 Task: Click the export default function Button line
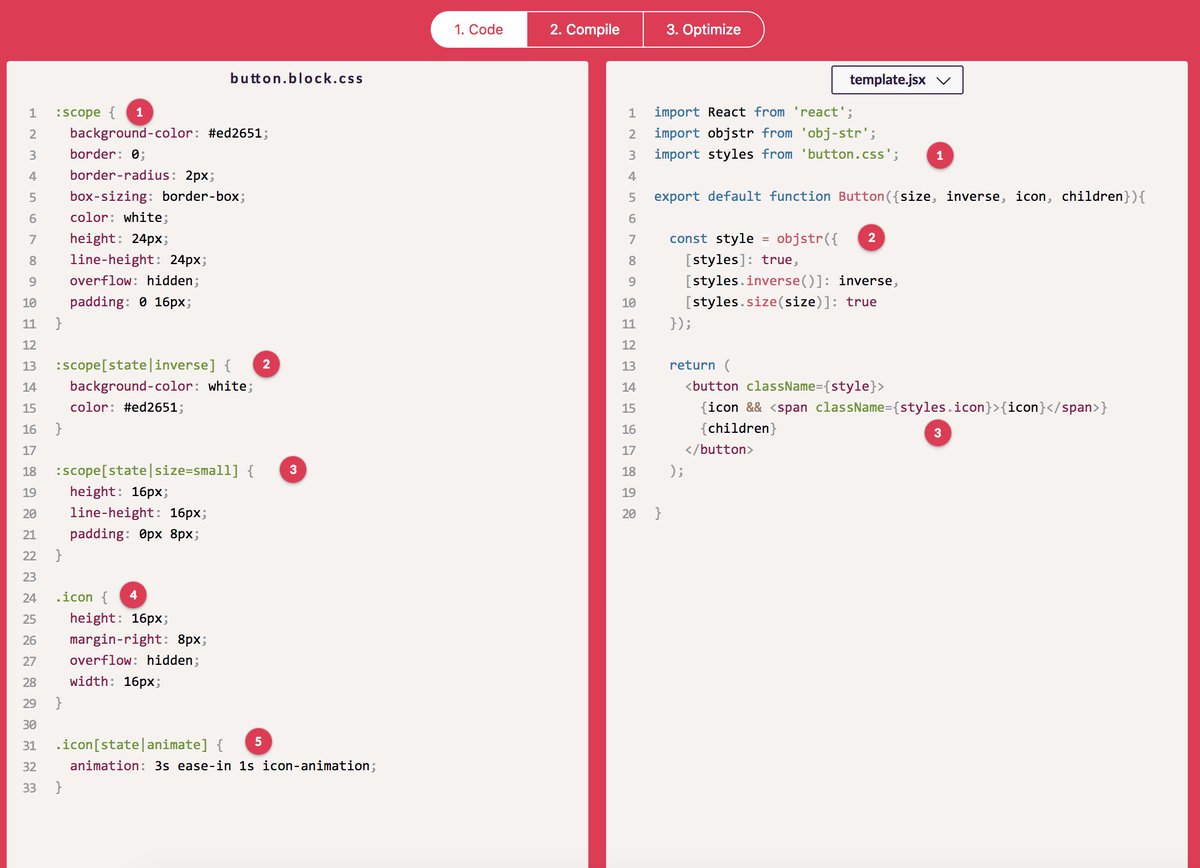click(x=899, y=196)
